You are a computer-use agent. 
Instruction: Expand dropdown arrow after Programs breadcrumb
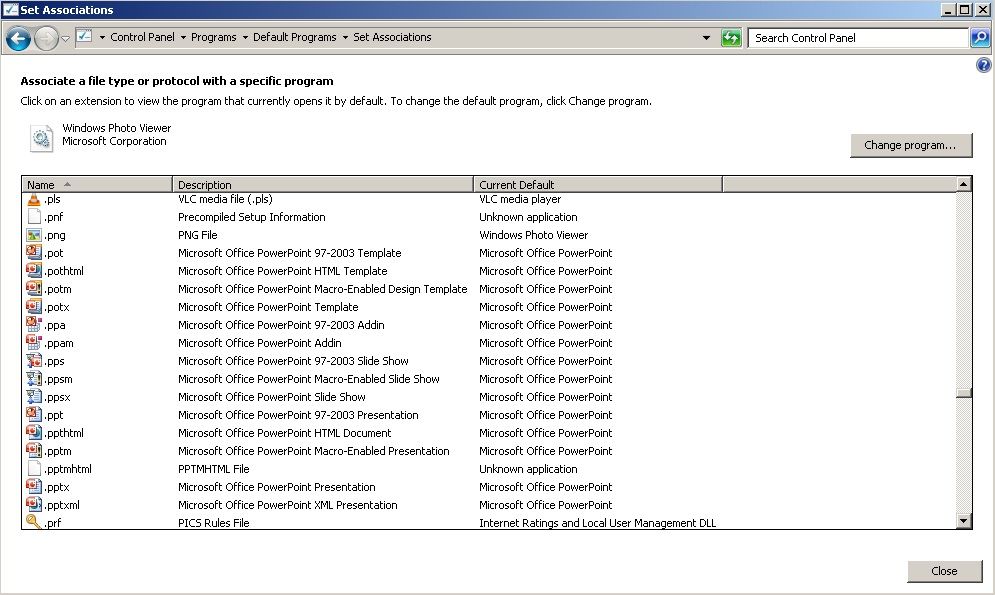(x=245, y=37)
